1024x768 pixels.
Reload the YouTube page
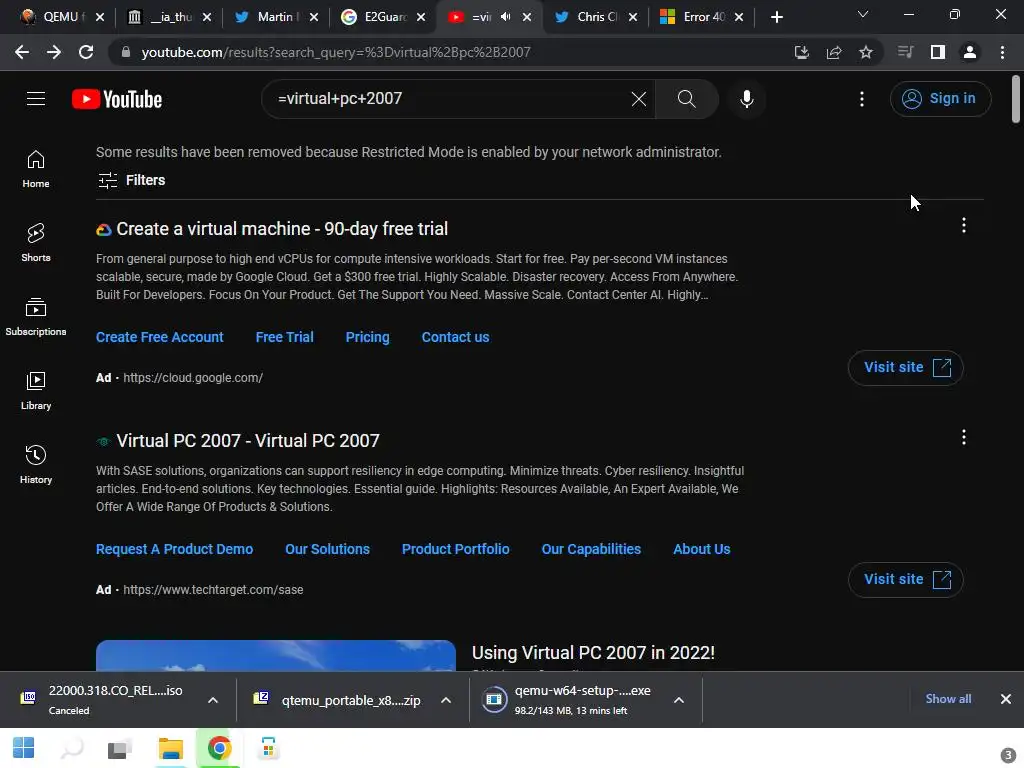(x=86, y=52)
